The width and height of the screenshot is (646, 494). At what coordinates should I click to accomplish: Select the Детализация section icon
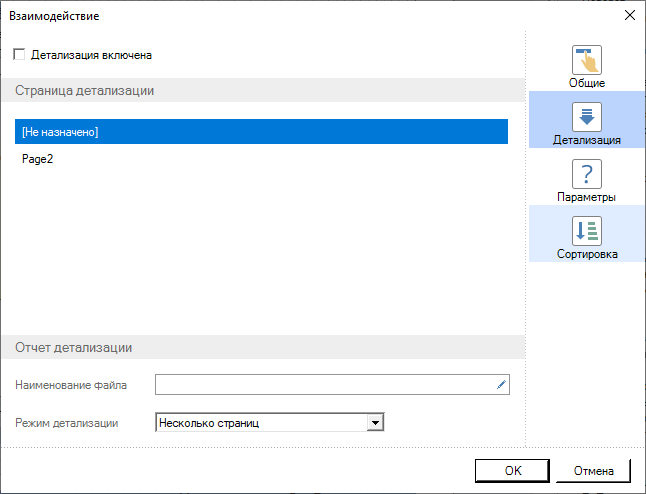click(587, 117)
